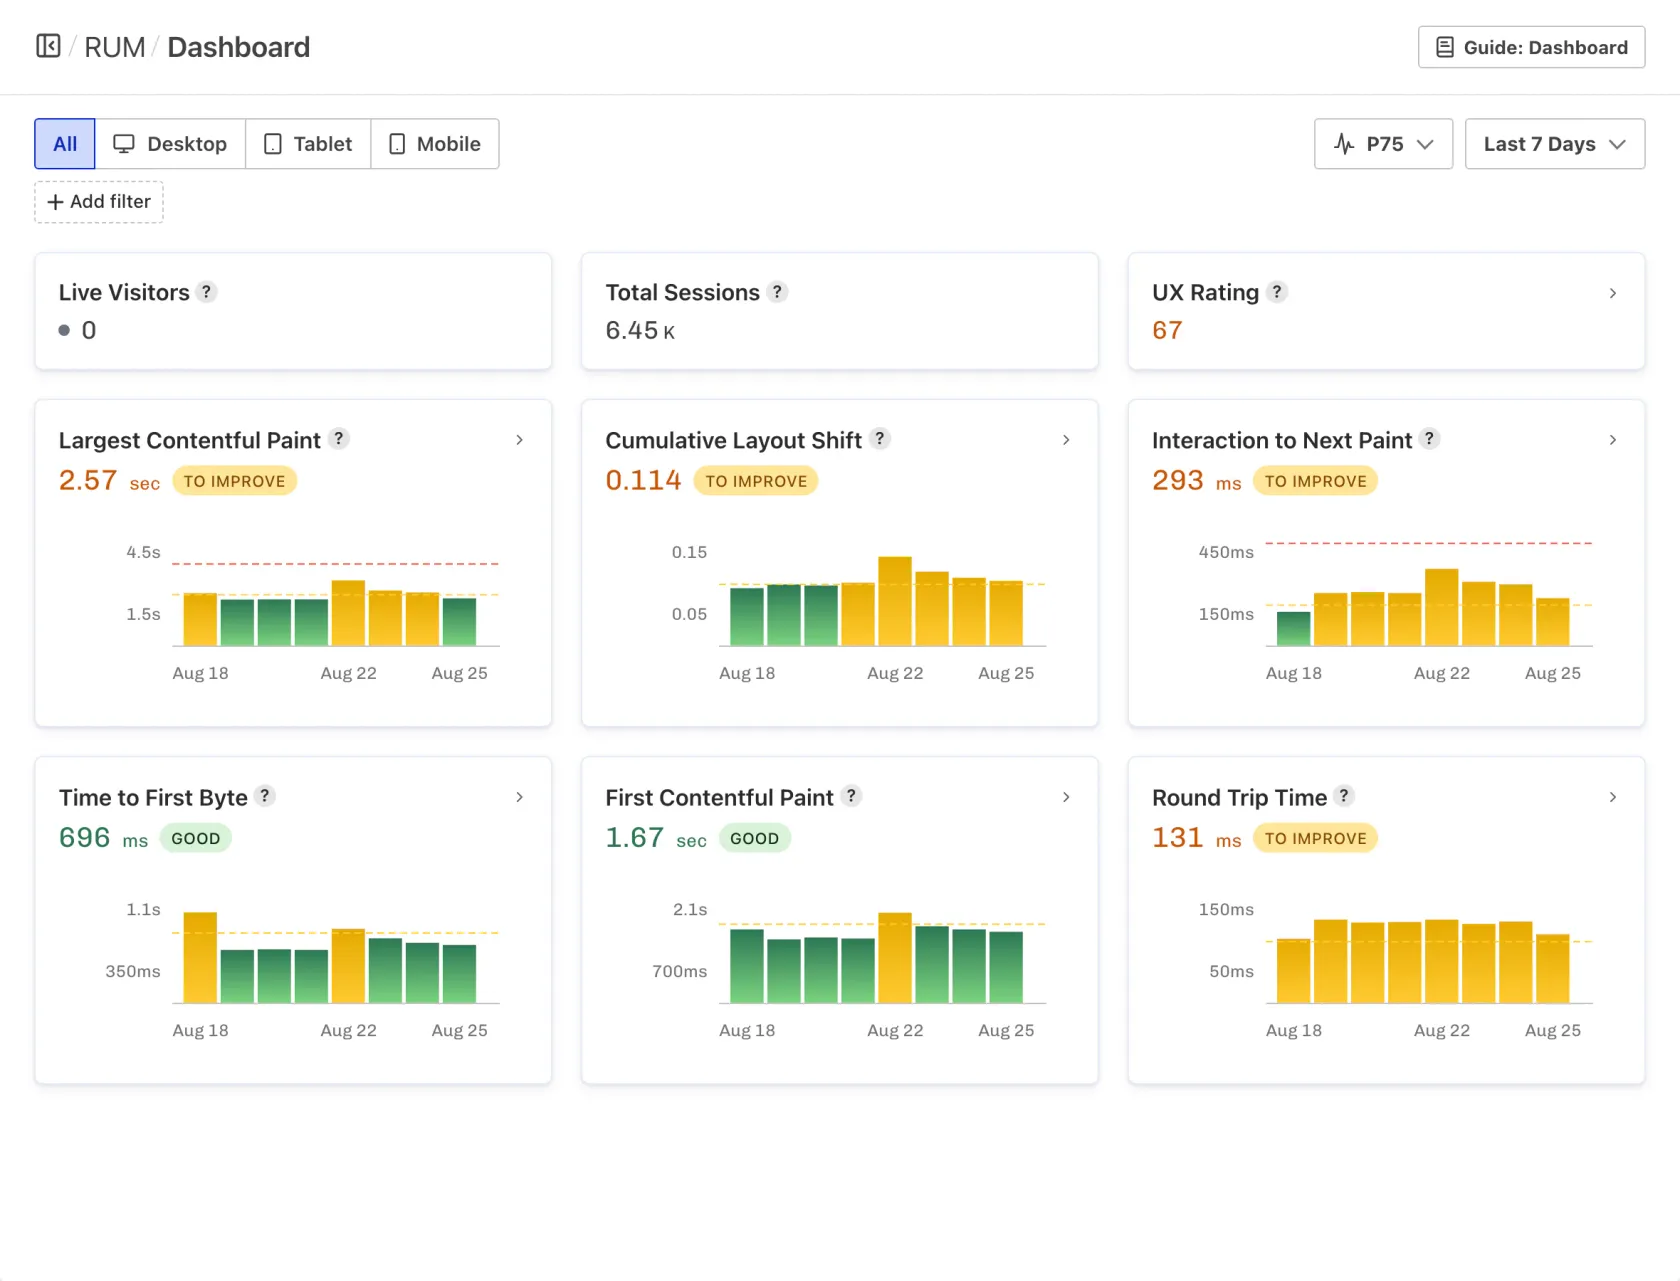The image size is (1680, 1281).
Task: Show help for Time to First Byte
Action: pyautogui.click(x=265, y=796)
